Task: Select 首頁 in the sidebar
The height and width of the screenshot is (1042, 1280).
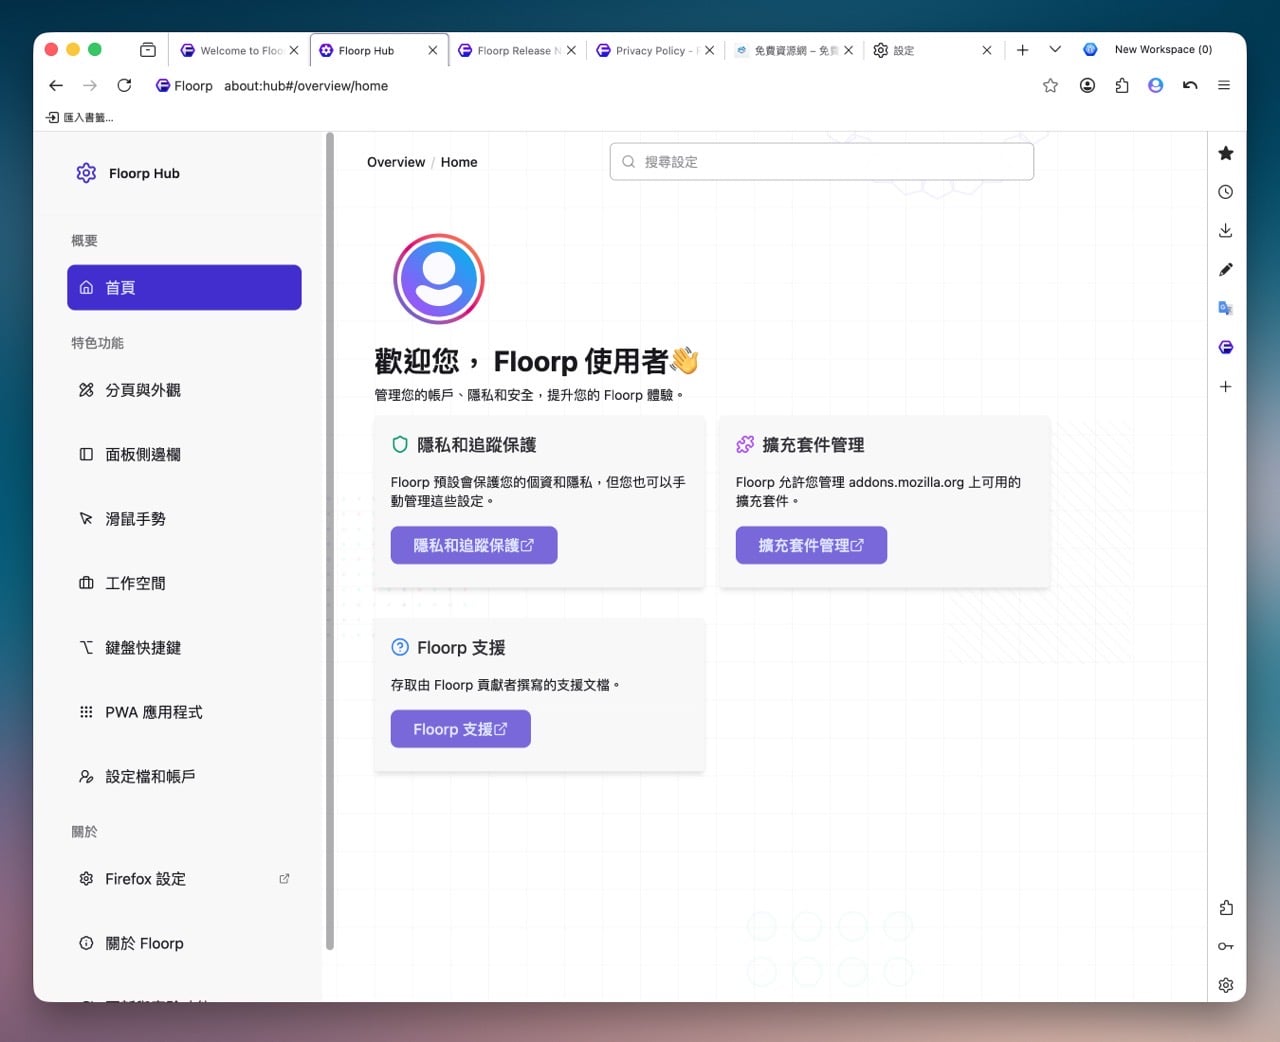Action: tap(184, 287)
